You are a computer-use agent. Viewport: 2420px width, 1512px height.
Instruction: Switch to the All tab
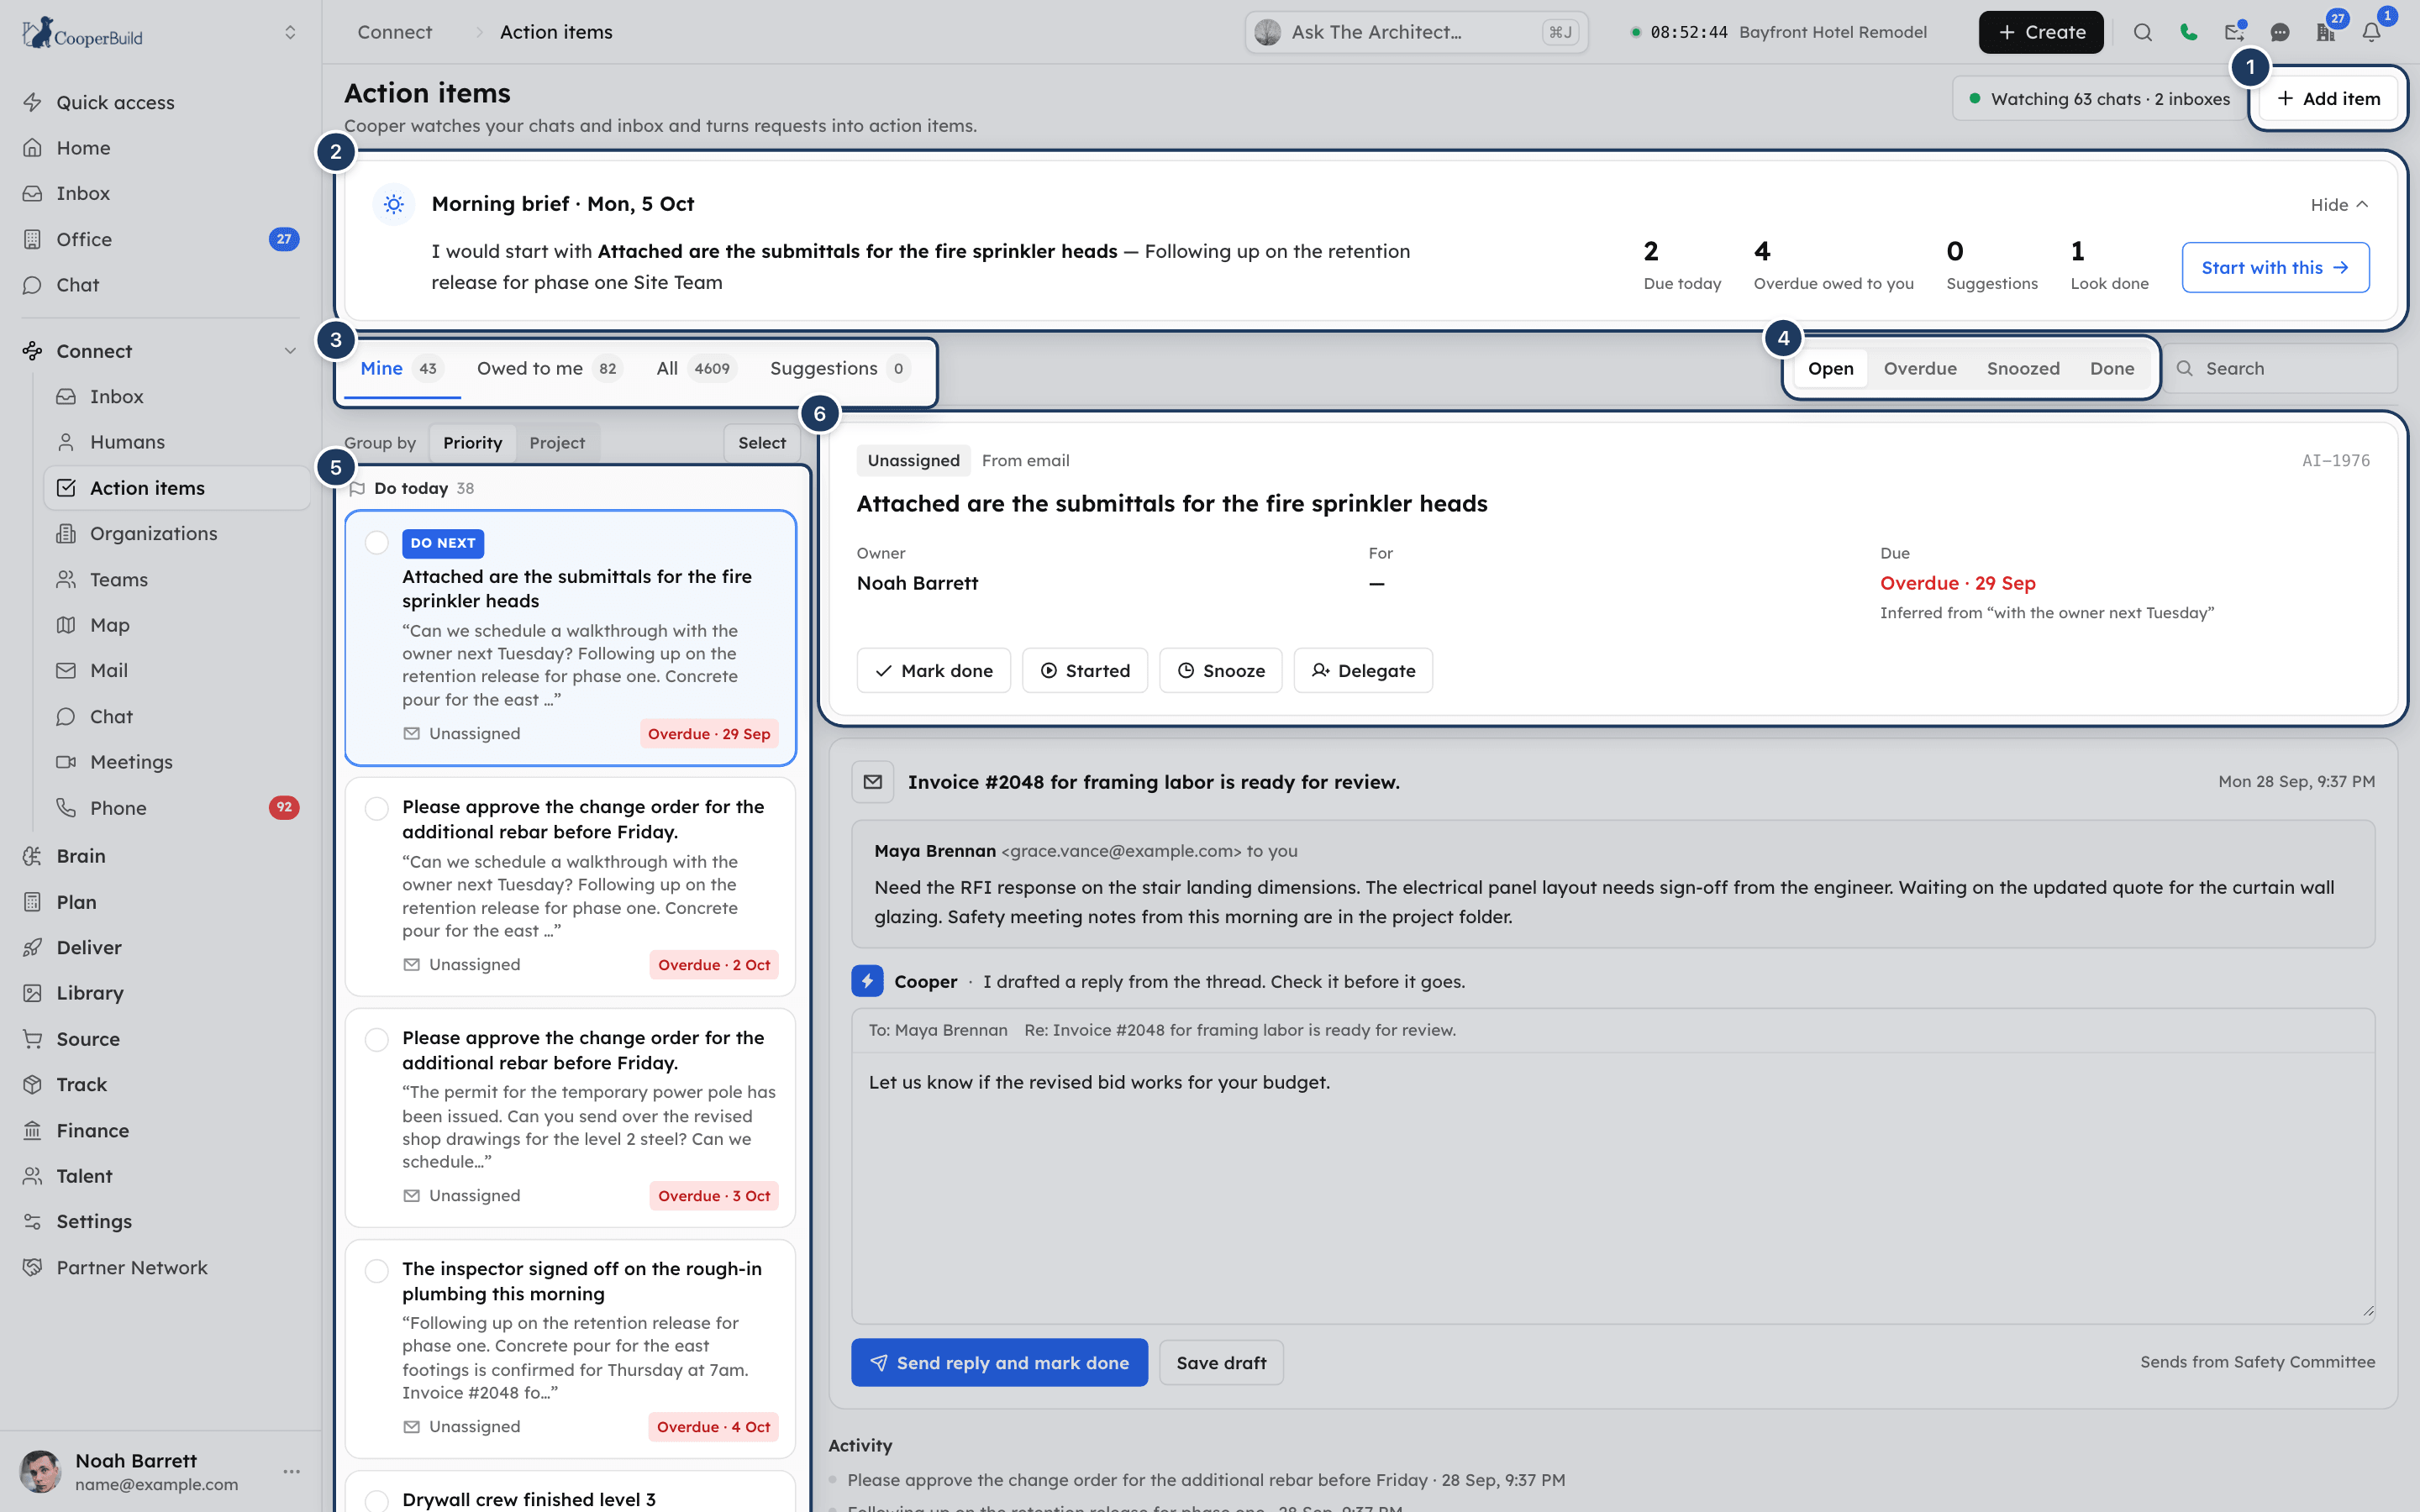pyautogui.click(x=696, y=368)
